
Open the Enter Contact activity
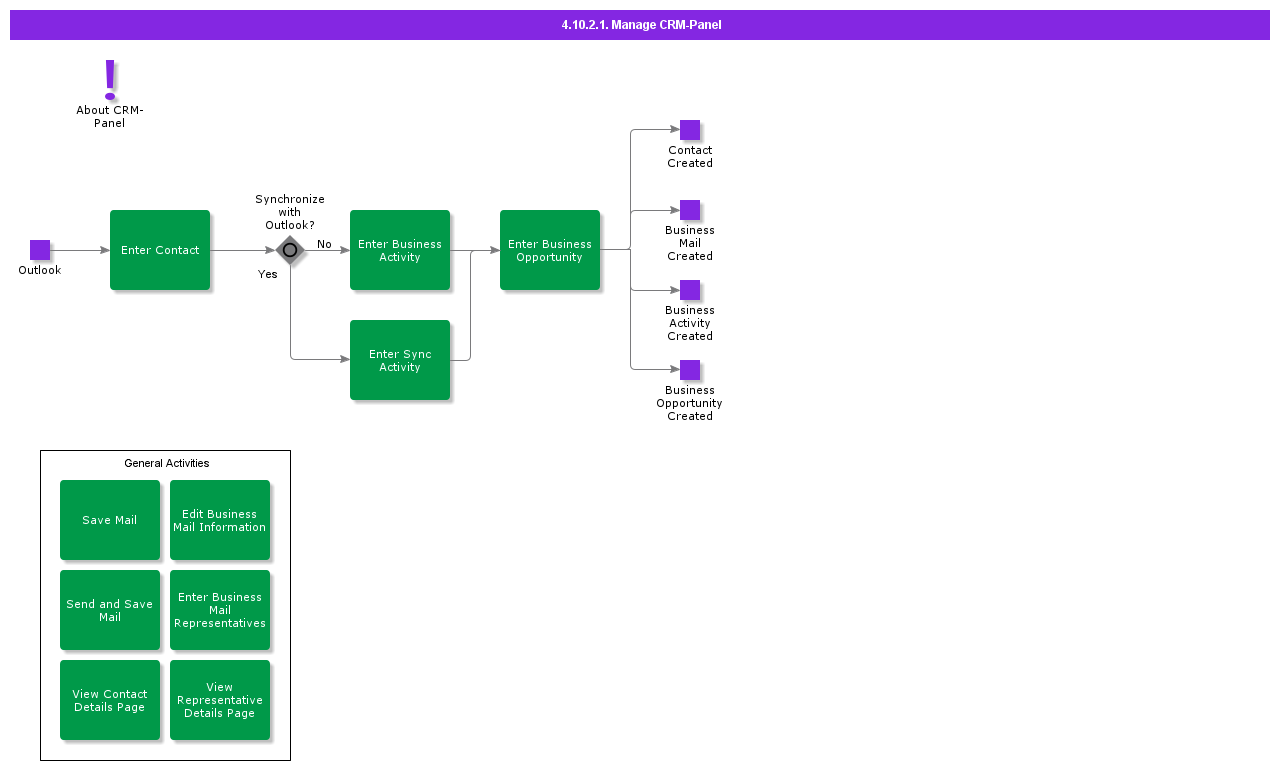pos(160,250)
